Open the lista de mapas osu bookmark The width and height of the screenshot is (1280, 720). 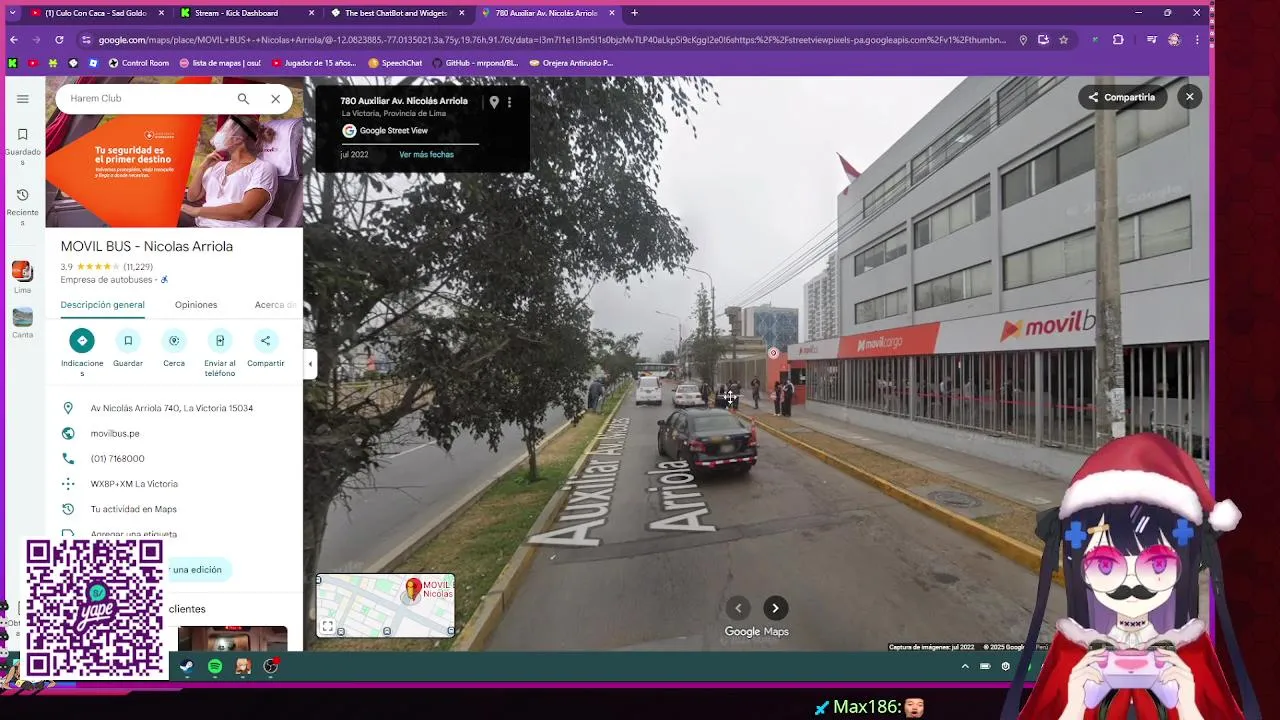(220, 63)
